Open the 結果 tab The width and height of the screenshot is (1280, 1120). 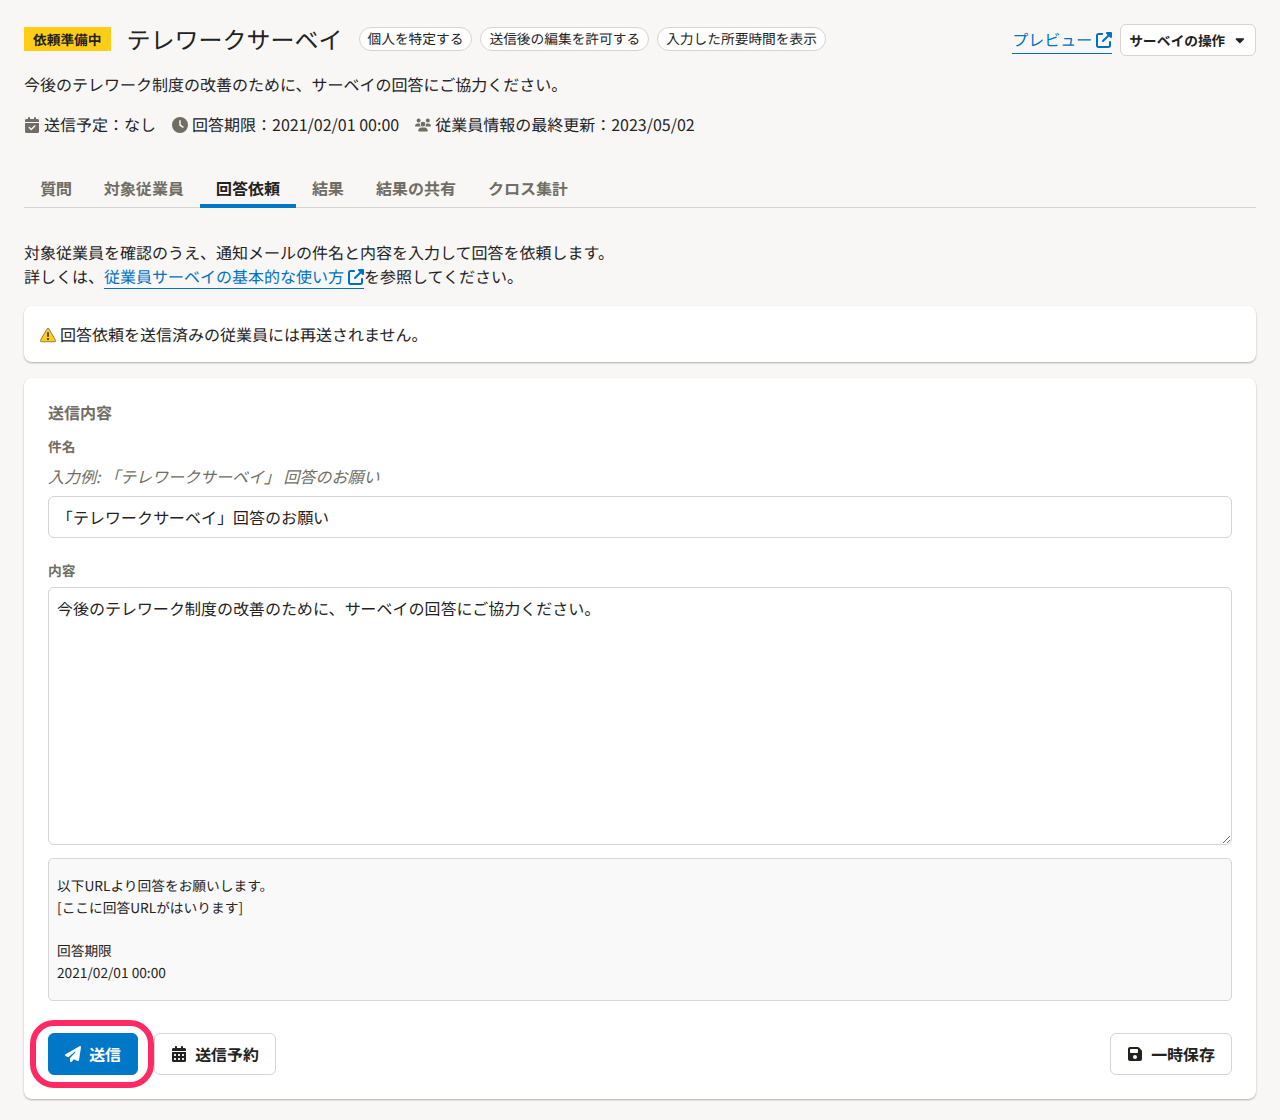pyautogui.click(x=328, y=189)
